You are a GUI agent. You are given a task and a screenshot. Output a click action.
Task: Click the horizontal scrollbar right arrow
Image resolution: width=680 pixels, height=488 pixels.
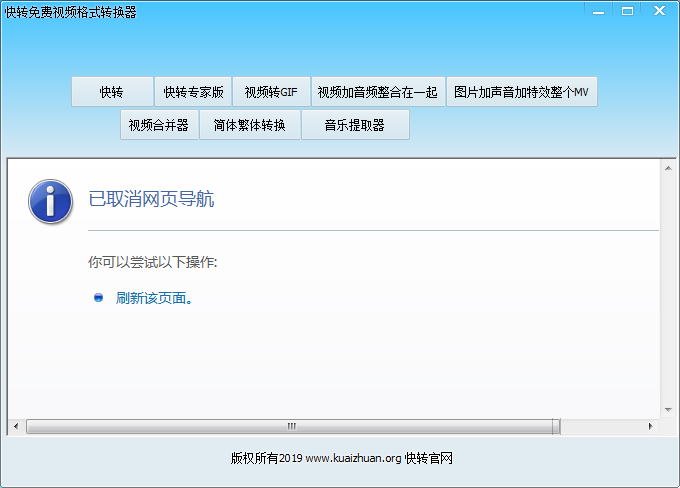tap(650, 426)
